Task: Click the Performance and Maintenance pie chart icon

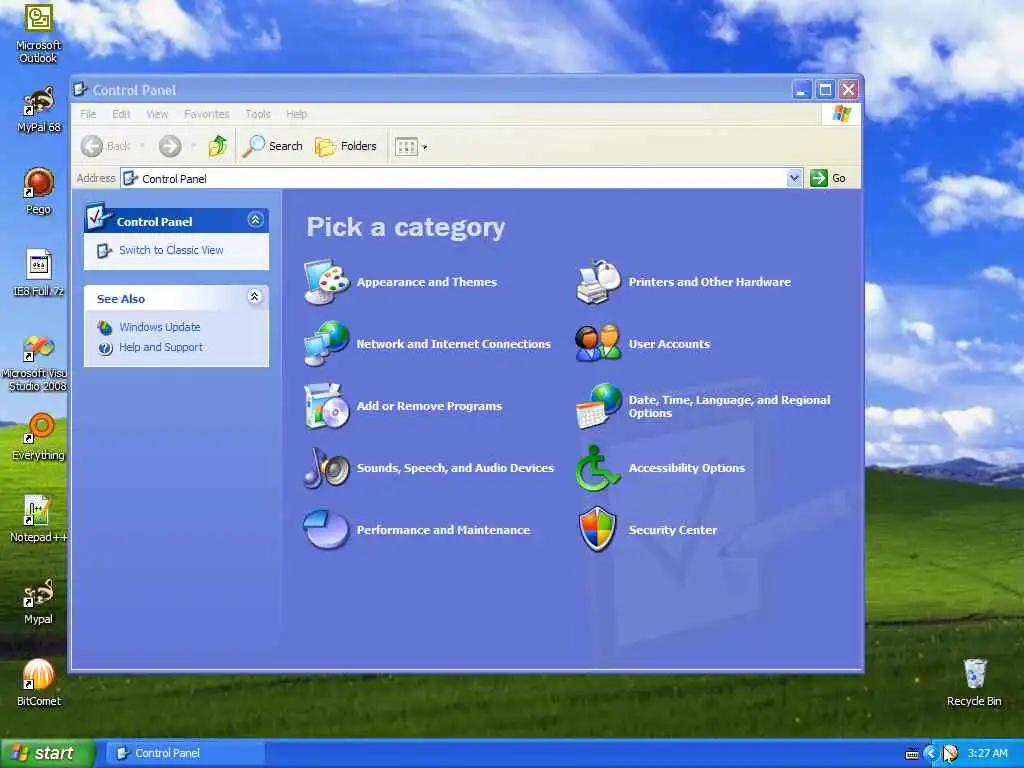Action: point(327,530)
